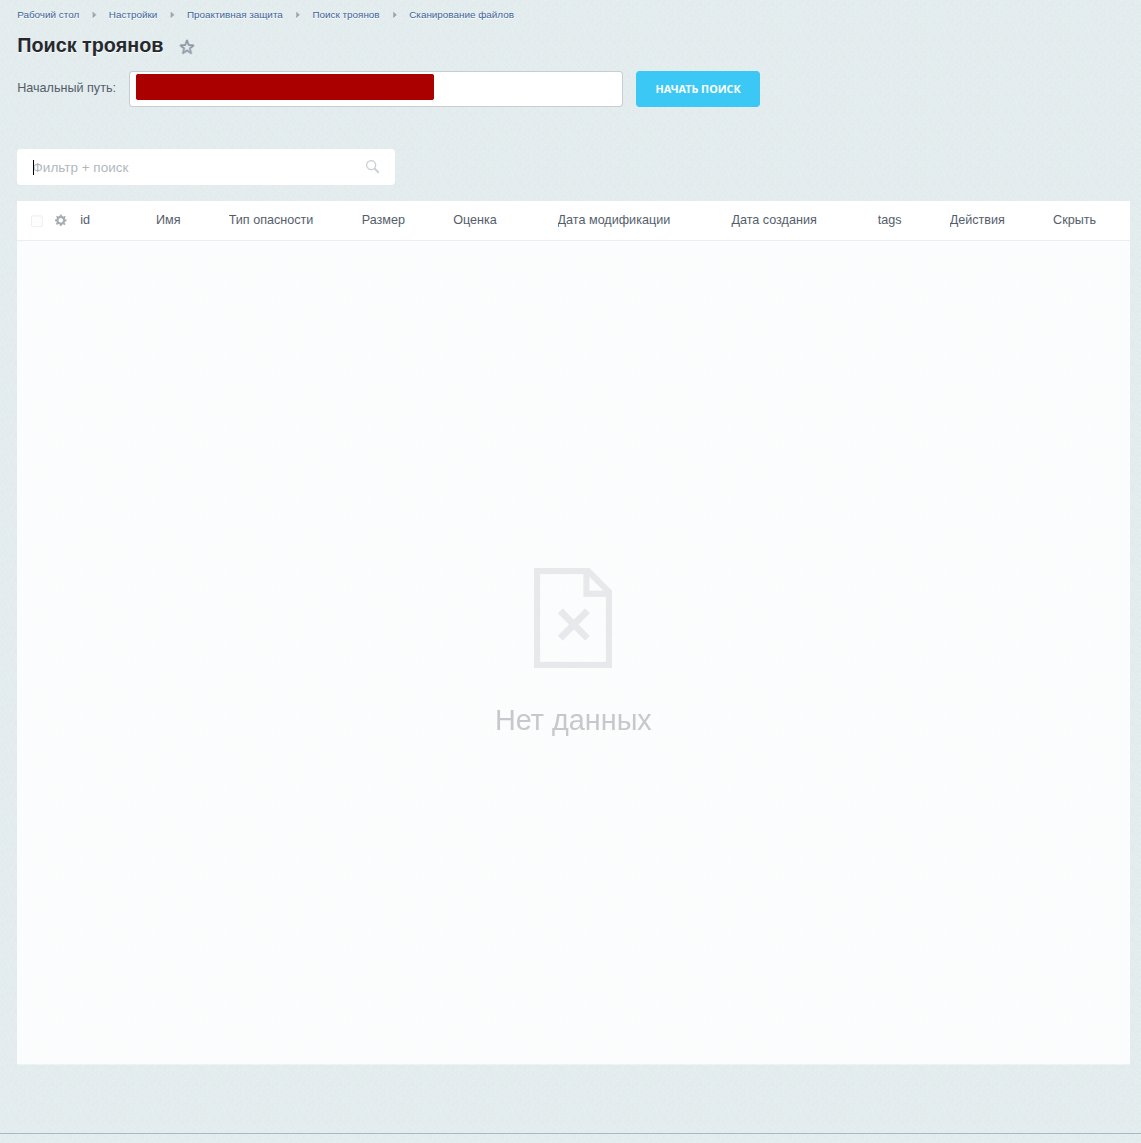
Task: Sort by Дата модификации column
Action: (614, 220)
